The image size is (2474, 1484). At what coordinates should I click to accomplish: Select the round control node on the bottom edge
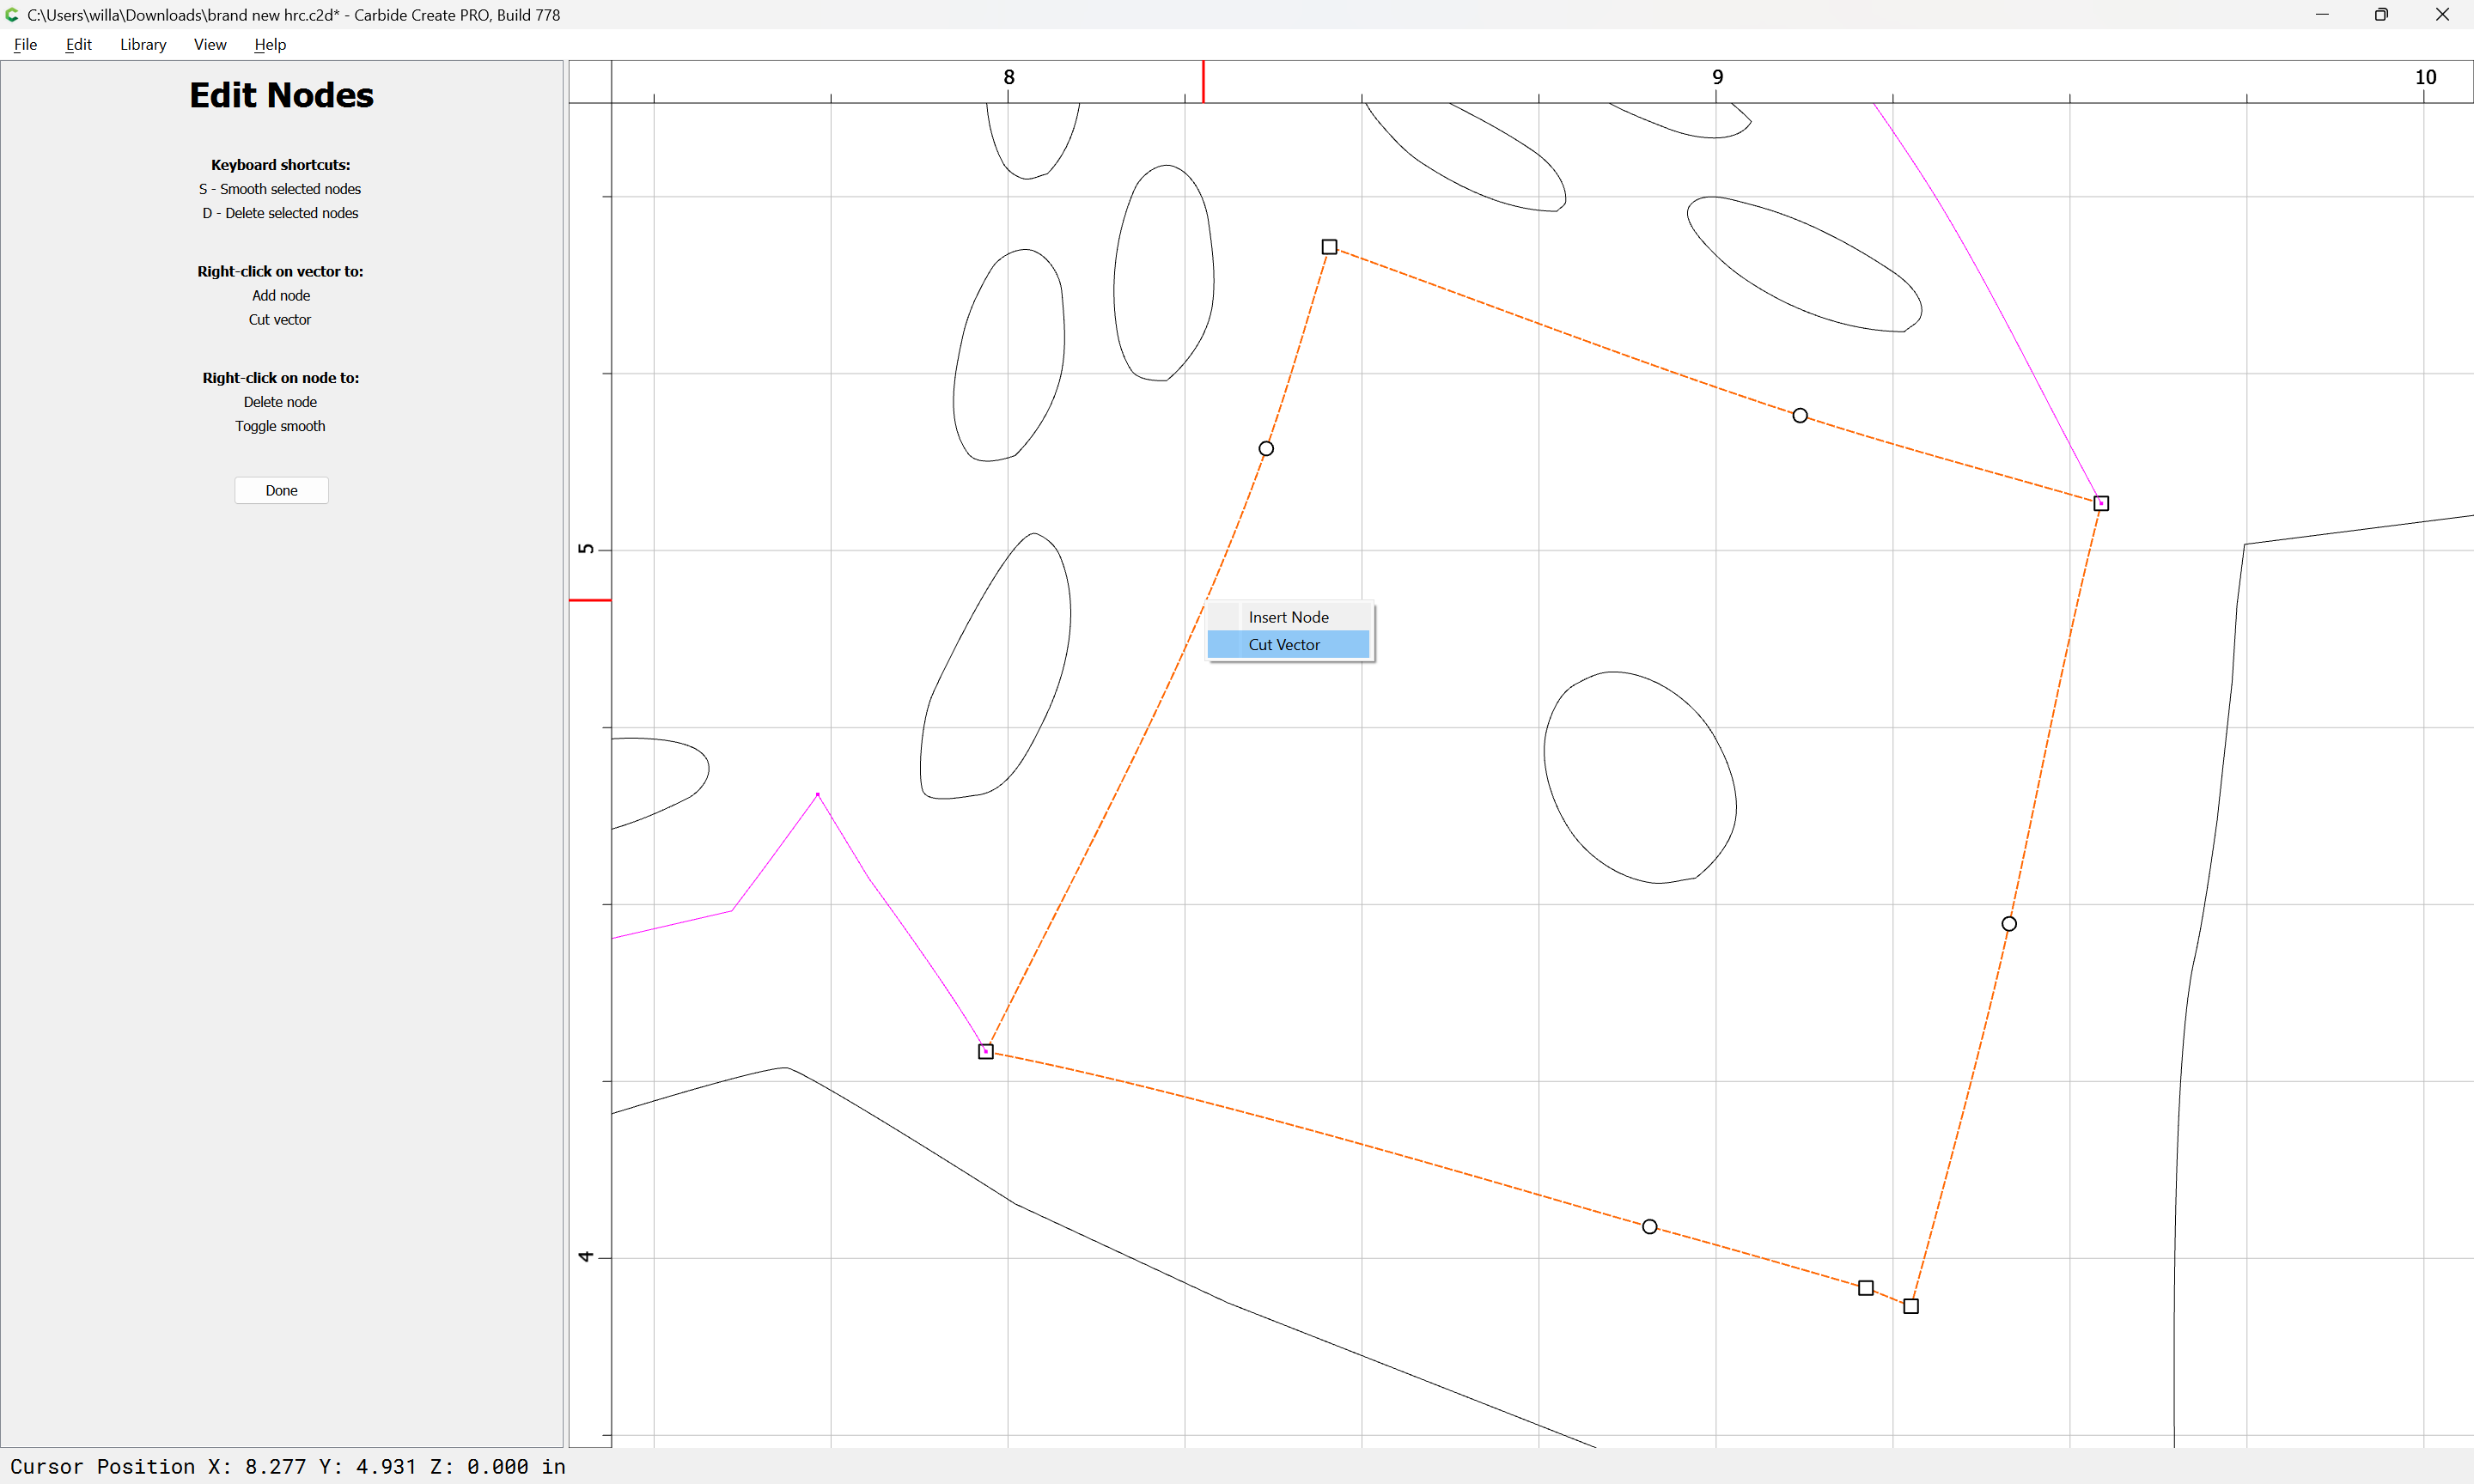(1650, 1227)
